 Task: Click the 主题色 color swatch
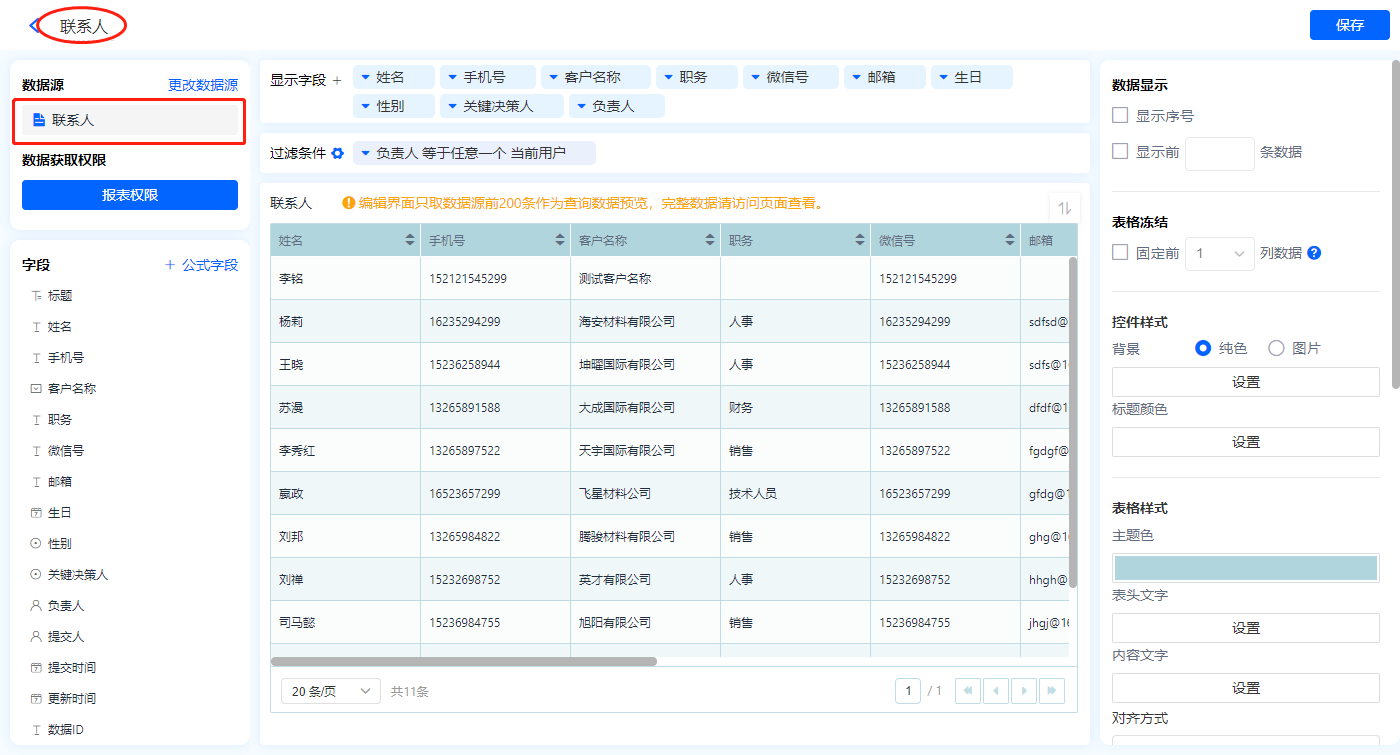pyautogui.click(x=1245, y=568)
